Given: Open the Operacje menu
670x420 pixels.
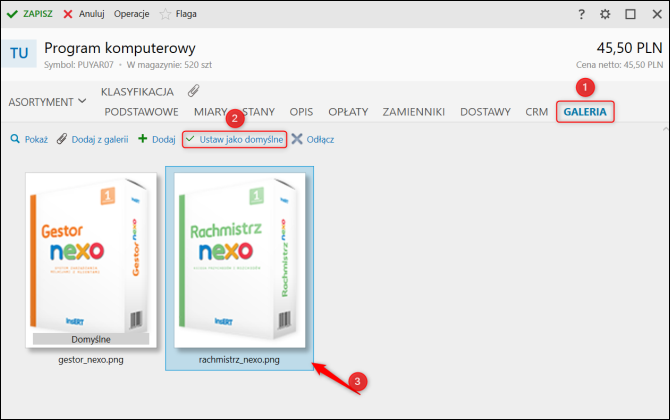Looking at the screenshot, I should (132, 14).
